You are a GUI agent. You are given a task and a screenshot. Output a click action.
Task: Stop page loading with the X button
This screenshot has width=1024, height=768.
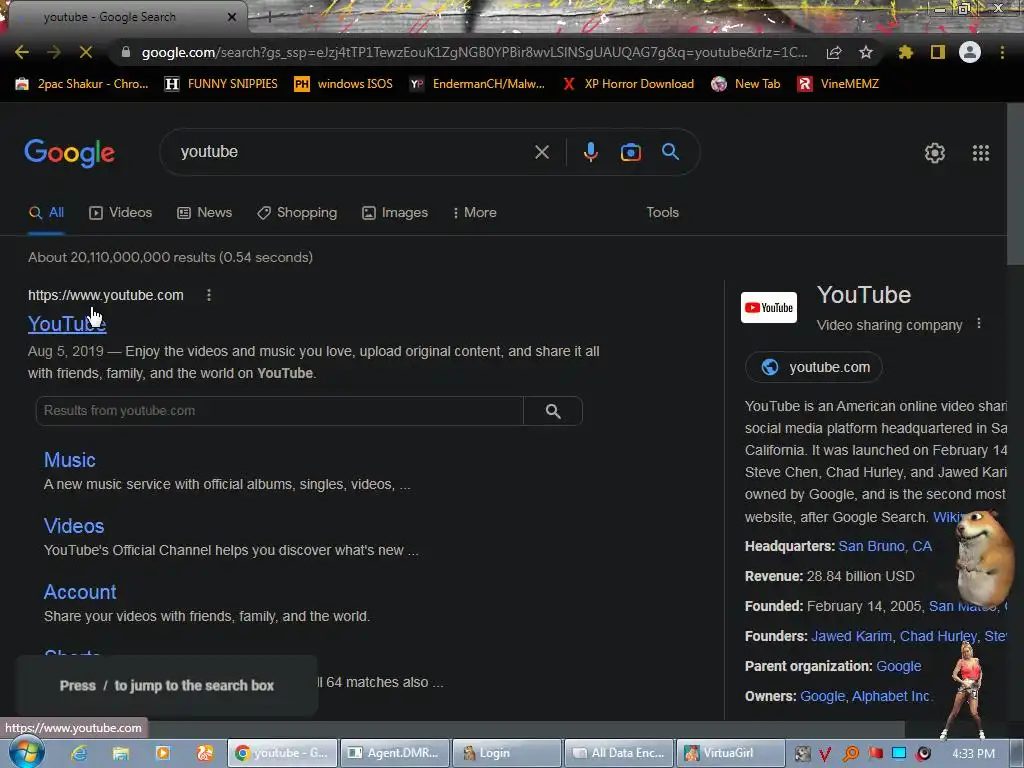tap(86, 52)
